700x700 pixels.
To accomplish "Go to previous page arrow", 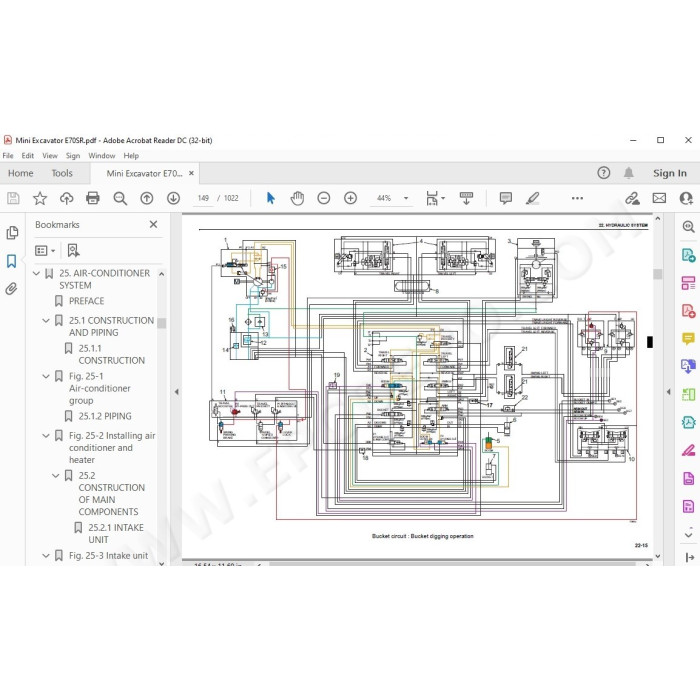I will point(146,198).
